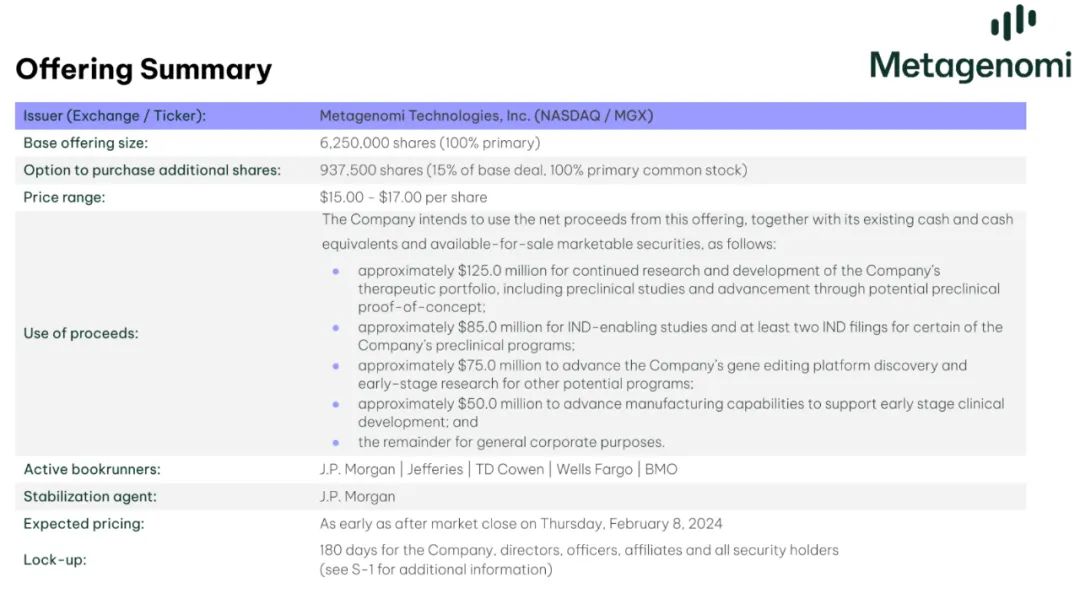Screen dimensions: 1080x604
Task: Select the "Use of proceeds:" label
Action: coord(81,333)
